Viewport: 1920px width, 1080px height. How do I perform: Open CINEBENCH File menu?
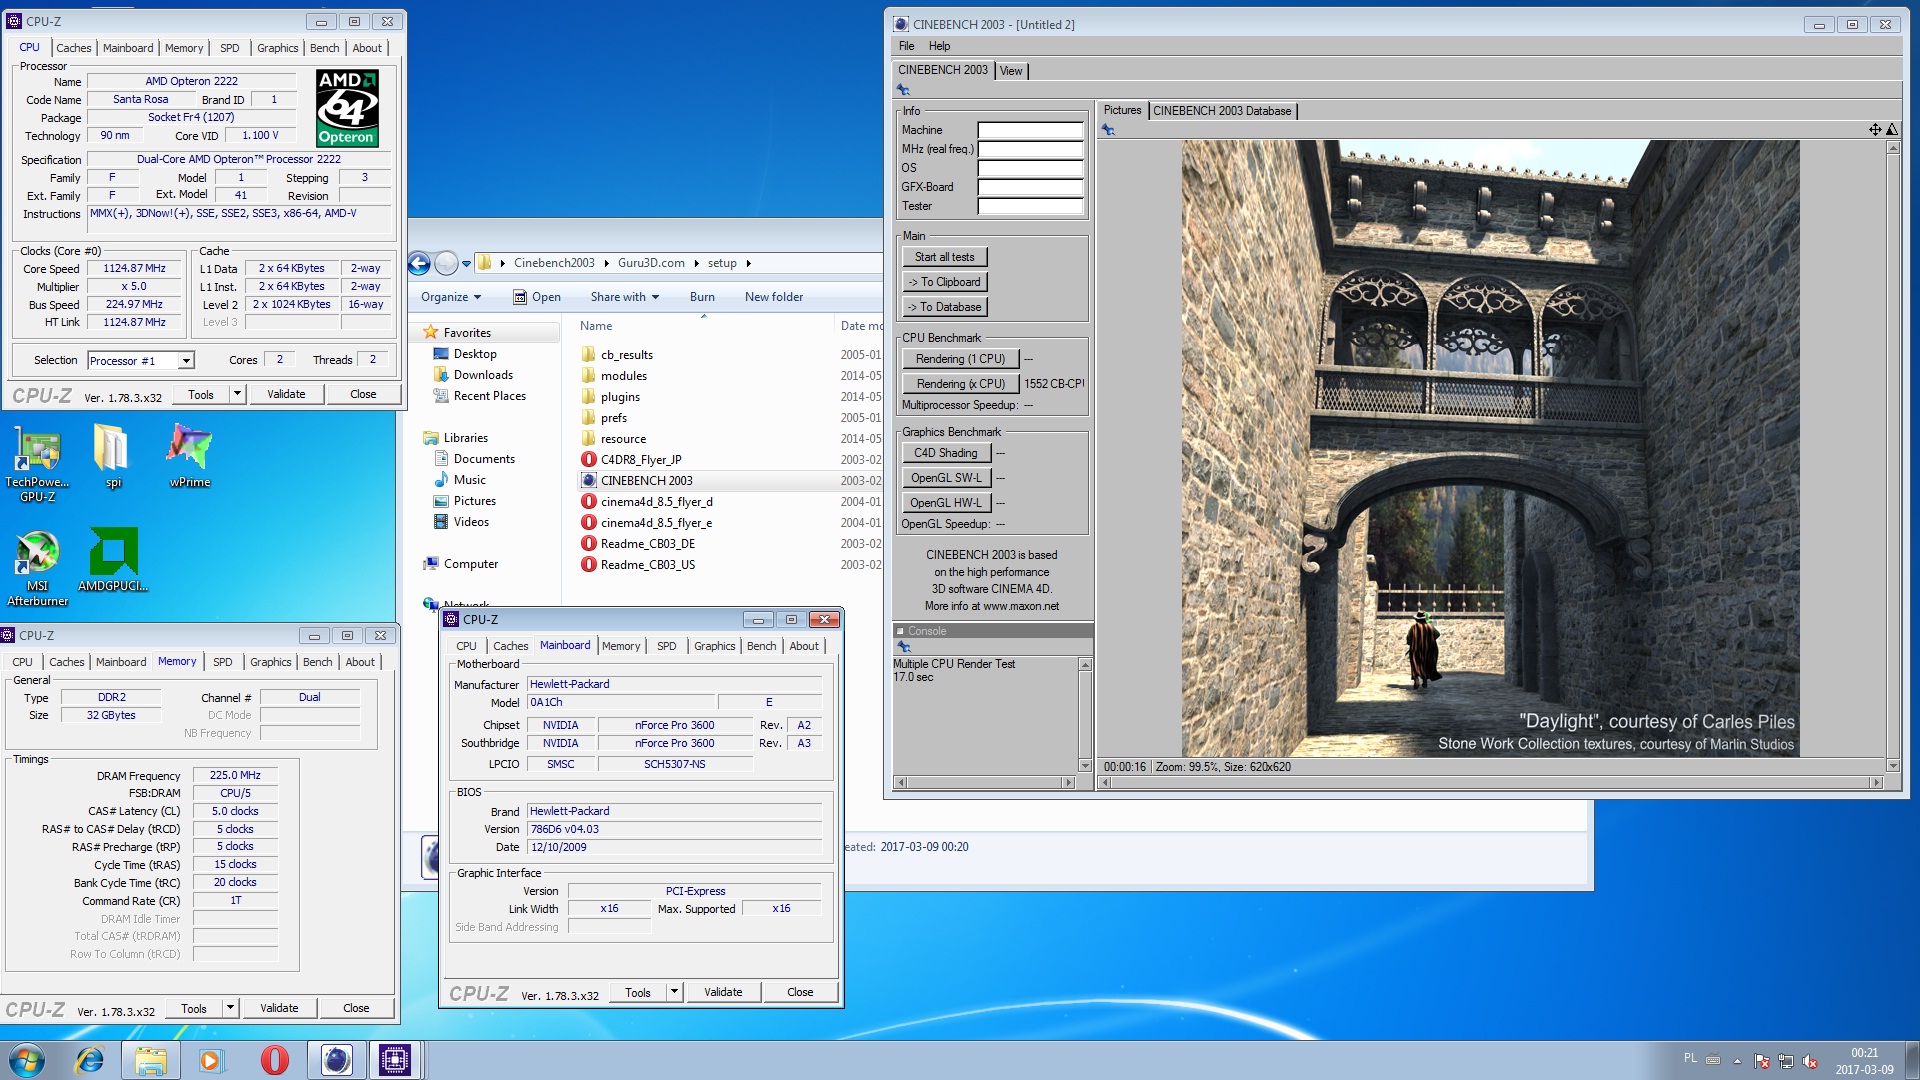(x=906, y=46)
